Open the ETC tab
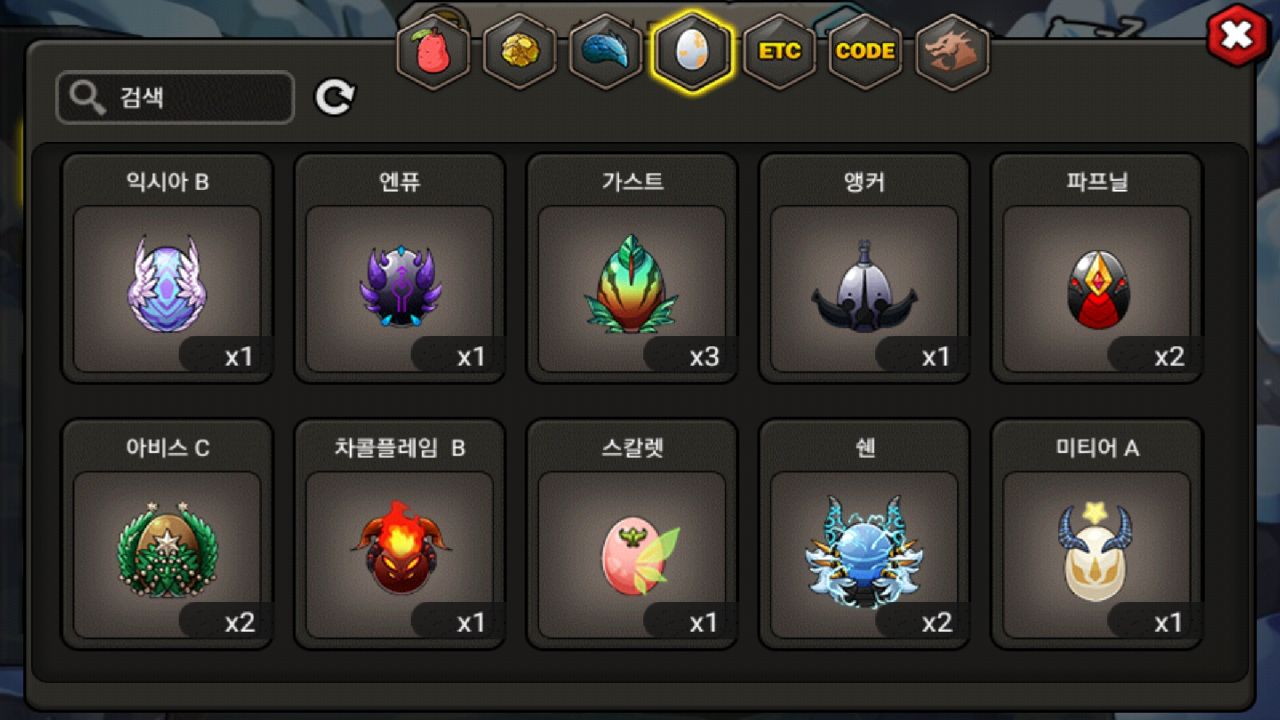1280x720 pixels. (x=779, y=52)
